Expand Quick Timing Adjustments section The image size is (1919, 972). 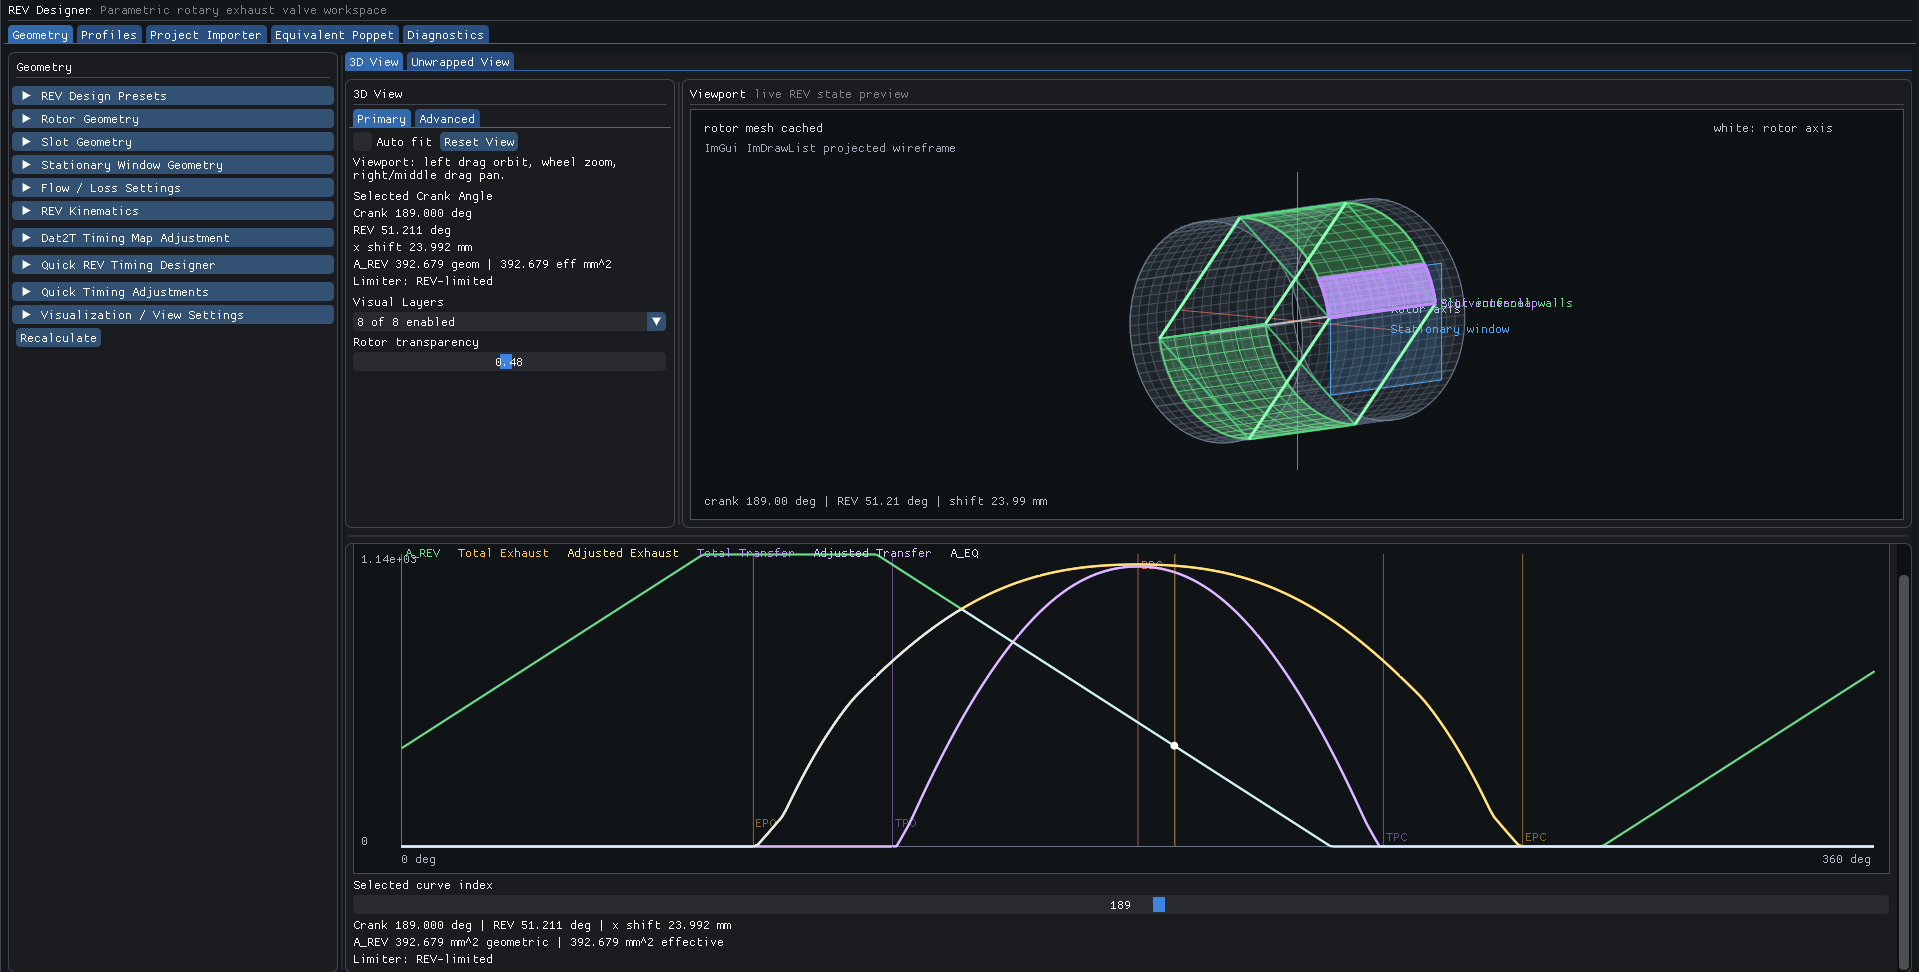pyautogui.click(x=173, y=292)
